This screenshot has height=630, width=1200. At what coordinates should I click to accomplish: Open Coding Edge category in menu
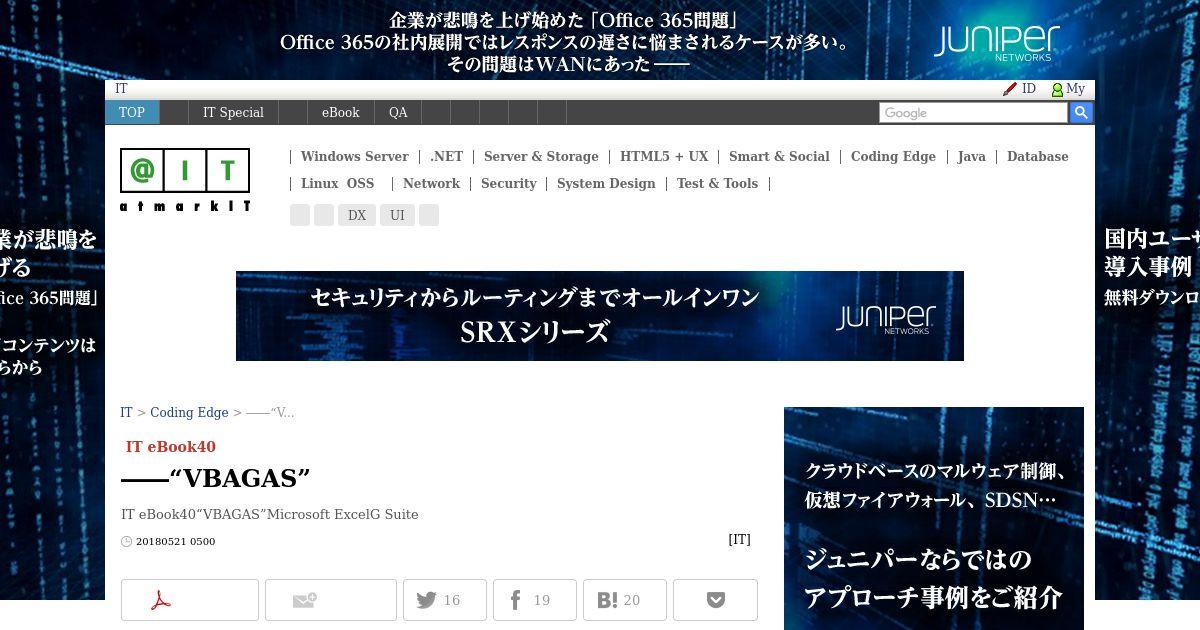pyautogui.click(x=893, y=156)
